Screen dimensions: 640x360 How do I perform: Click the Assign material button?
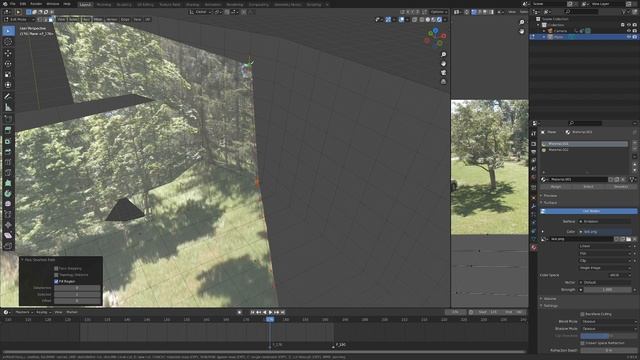tap(556, 187)
